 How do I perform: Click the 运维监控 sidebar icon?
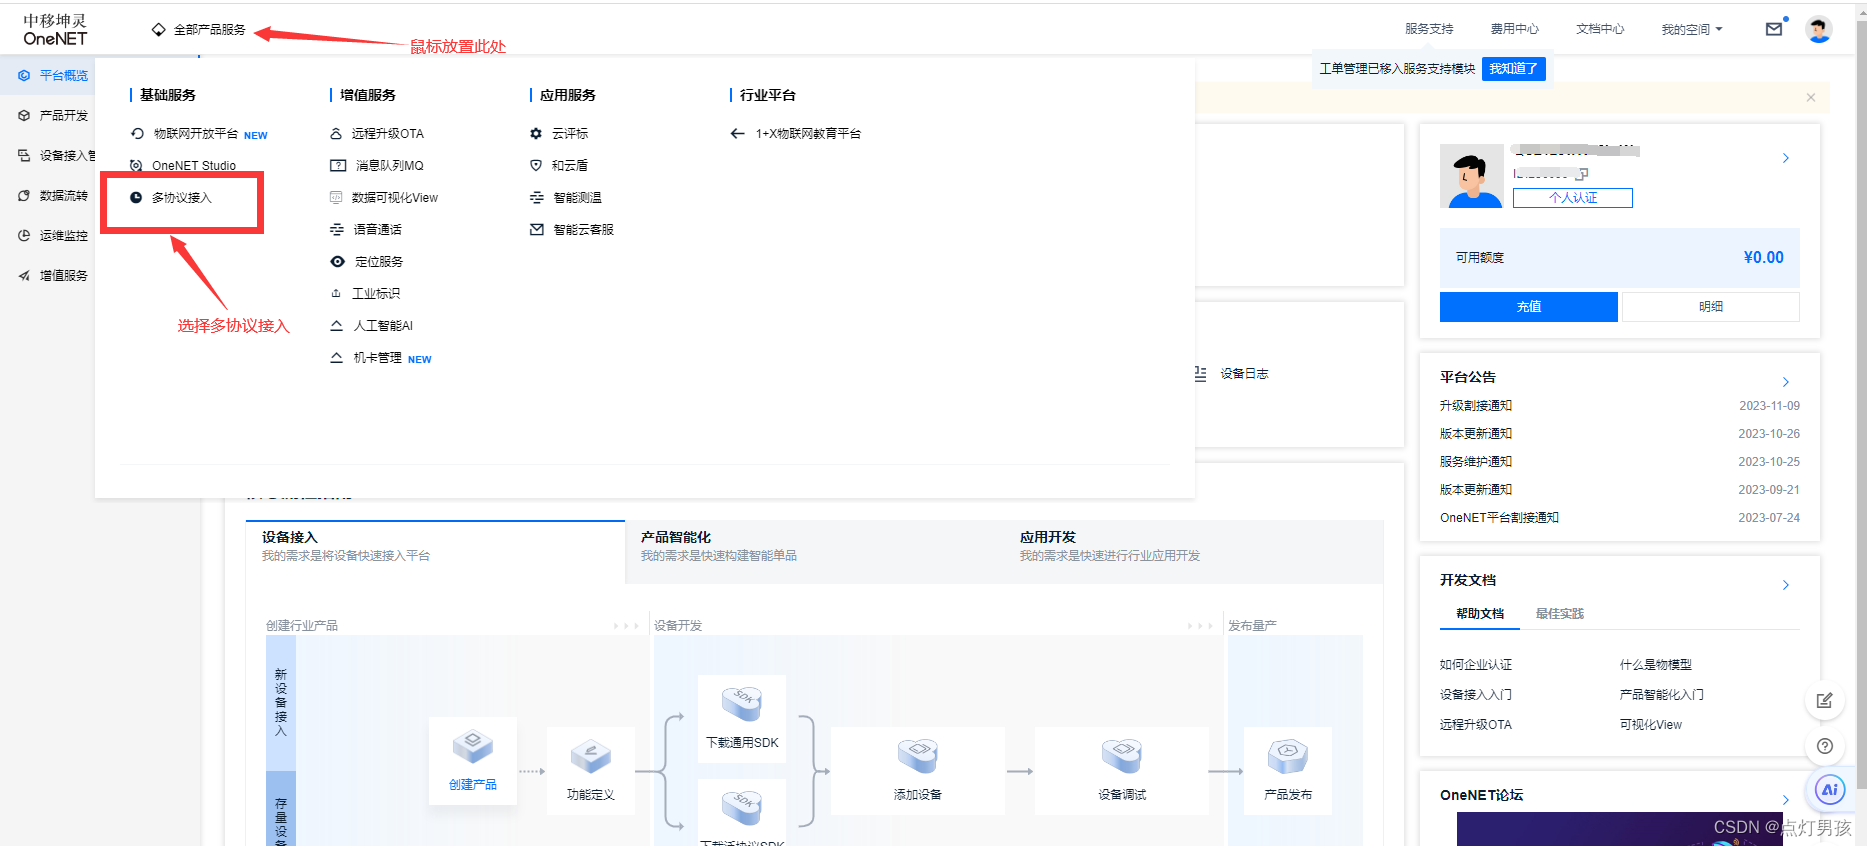point(24,235)
